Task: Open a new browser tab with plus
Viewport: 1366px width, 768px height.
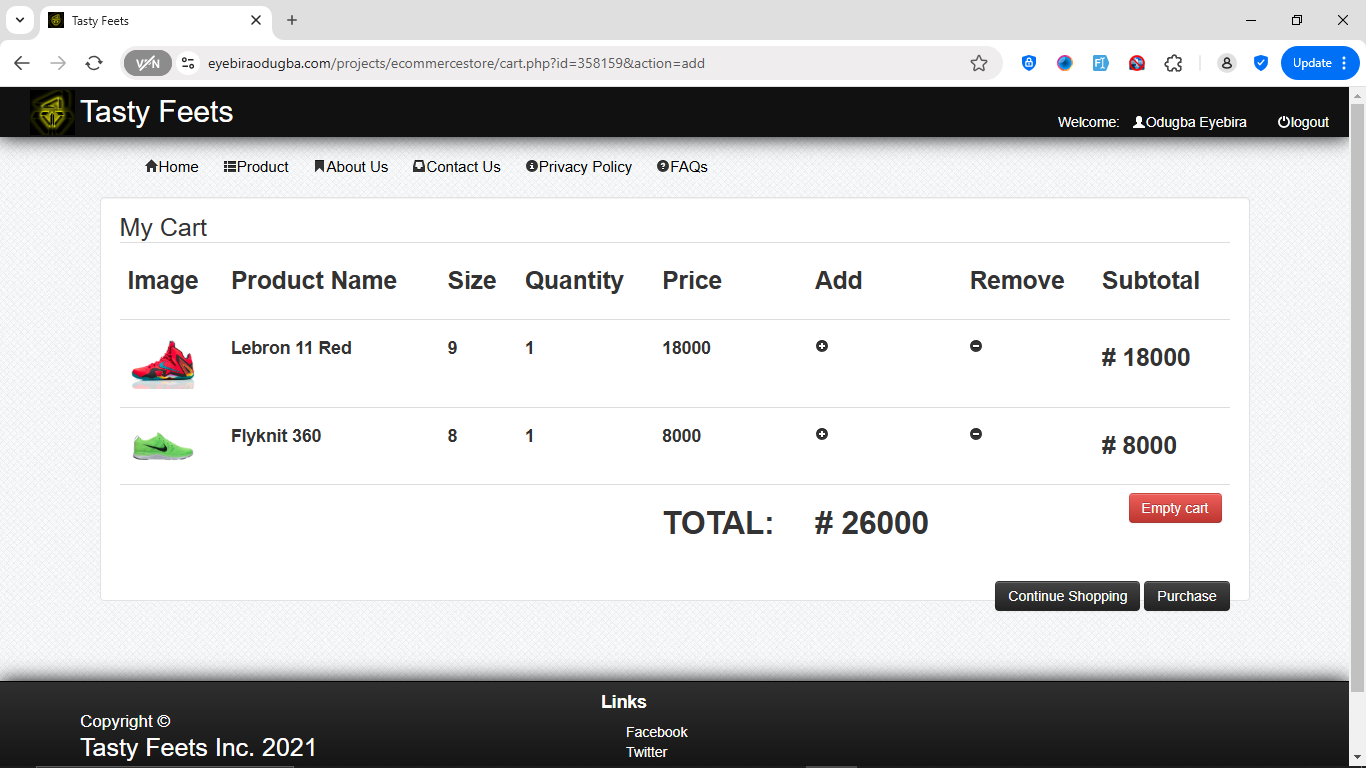Action: click(292, 20)
